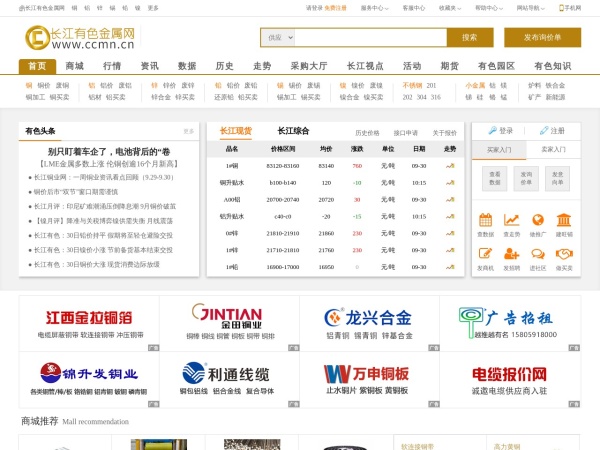
Task: Click the 1#铜 price range 83120-83160
Action: click(x=283, y=166)
